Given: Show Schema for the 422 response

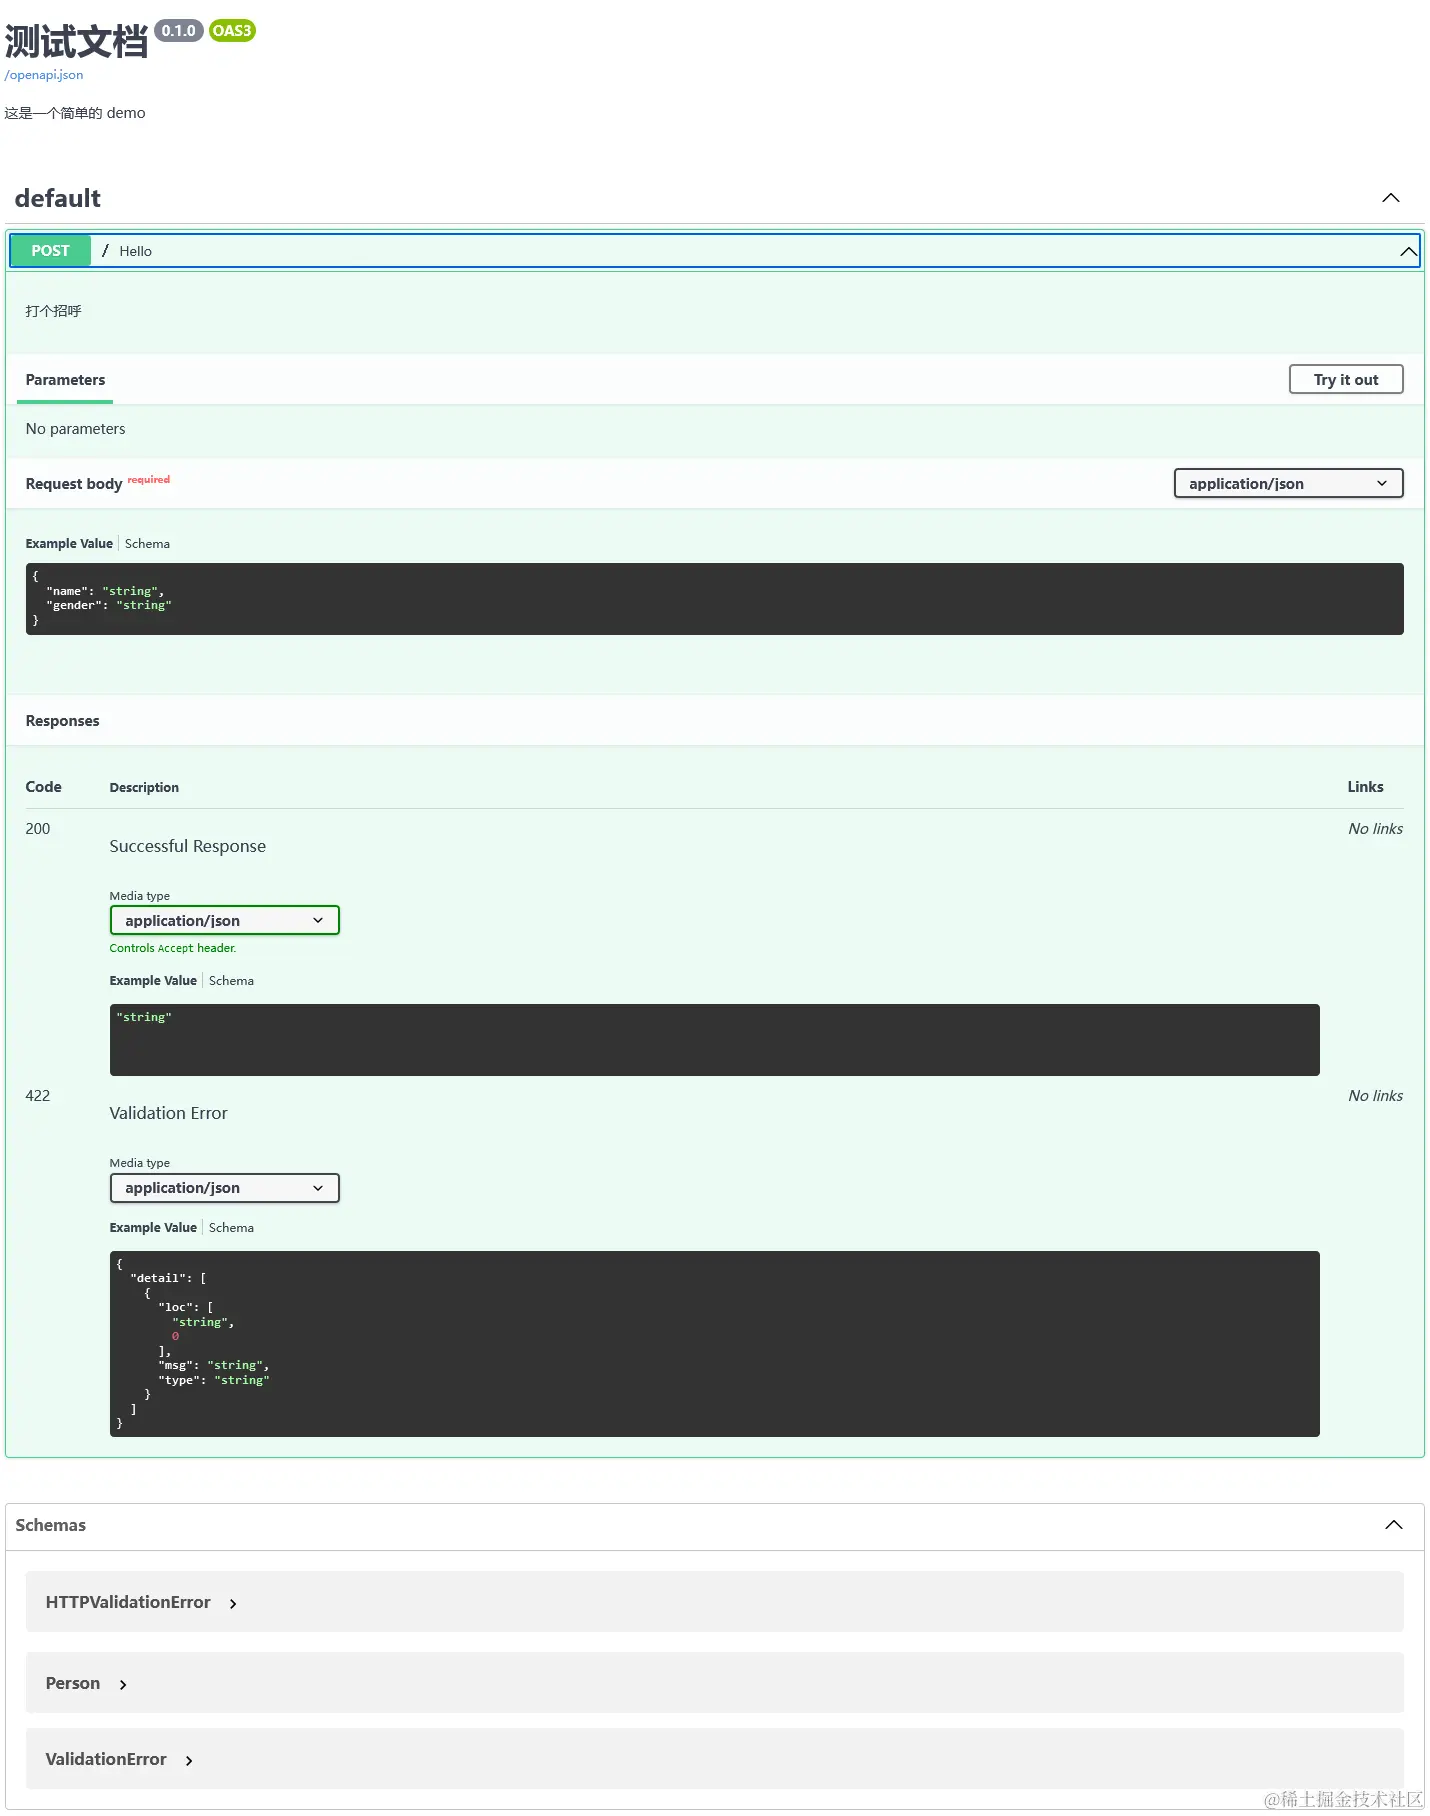Looking at the screenshot, I should coord(231,1228).
